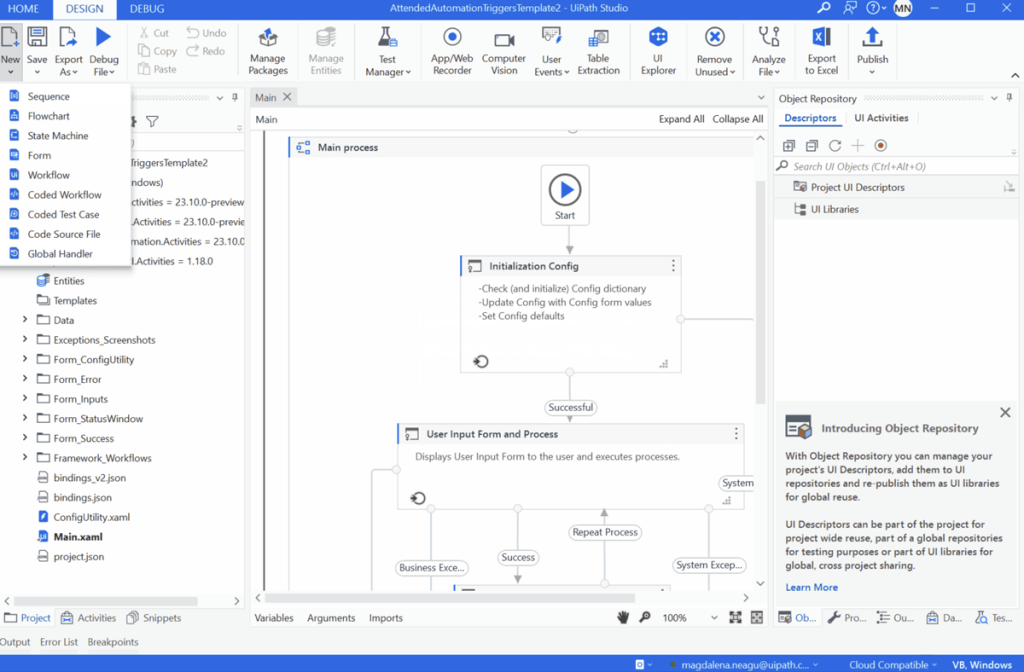Open Main.xaml in project tree
The width and height of the screenshot is (1024, 672).
click(78, 537)
